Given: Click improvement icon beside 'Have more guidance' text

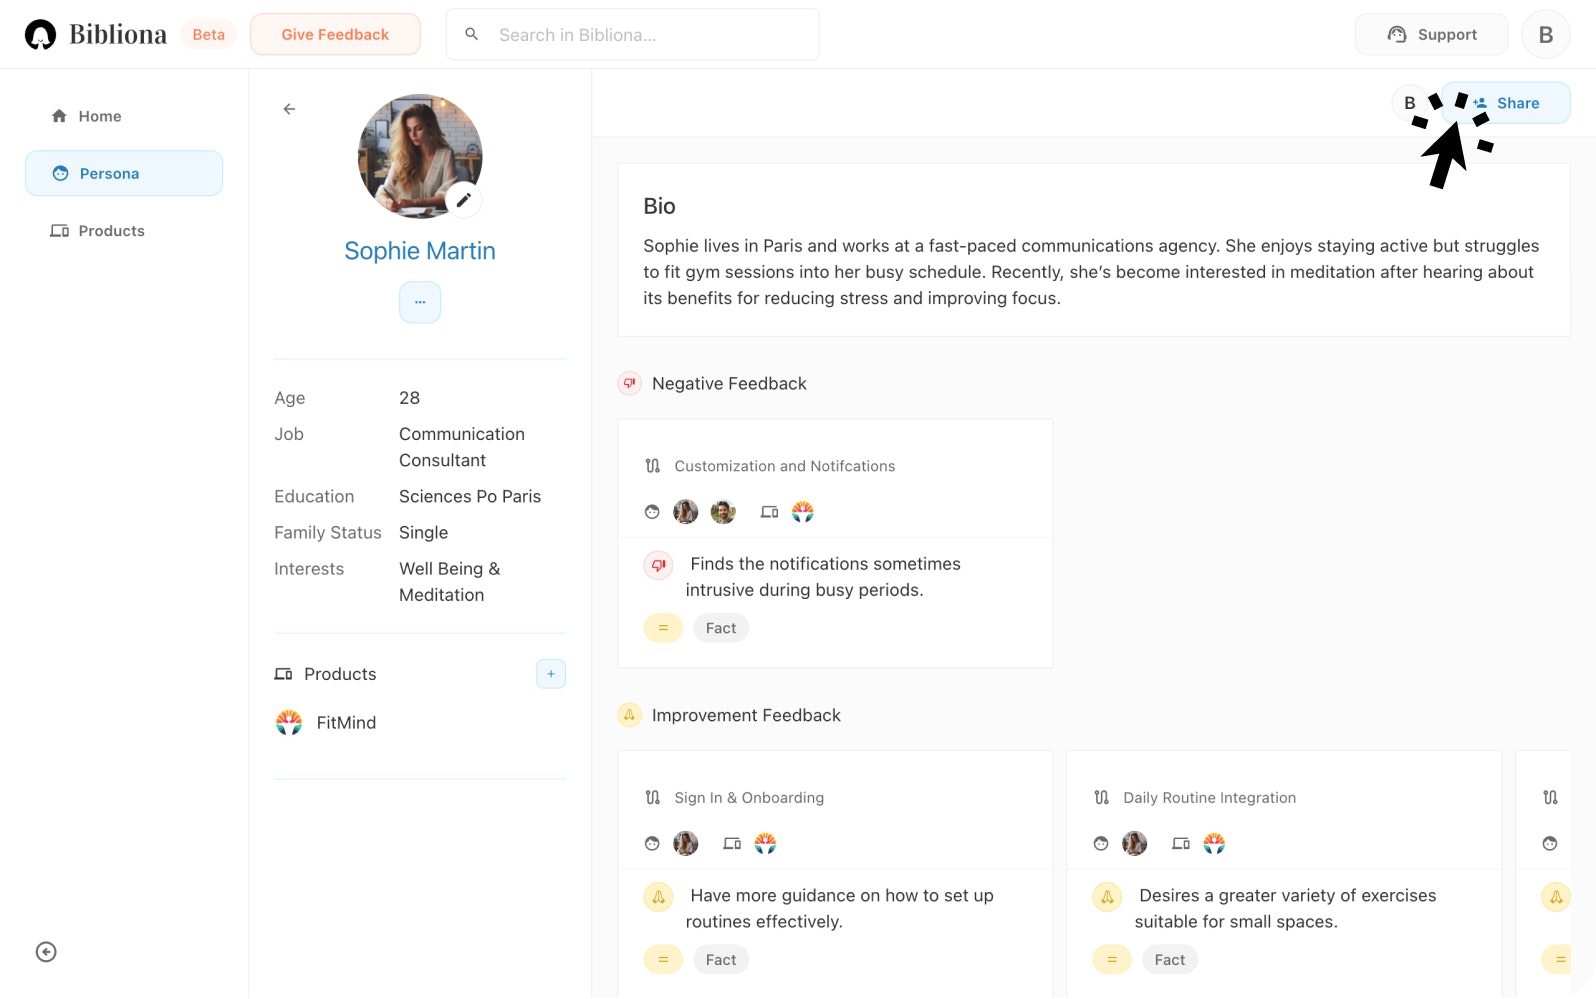Looking at the screenshot, I should [659, 897].
